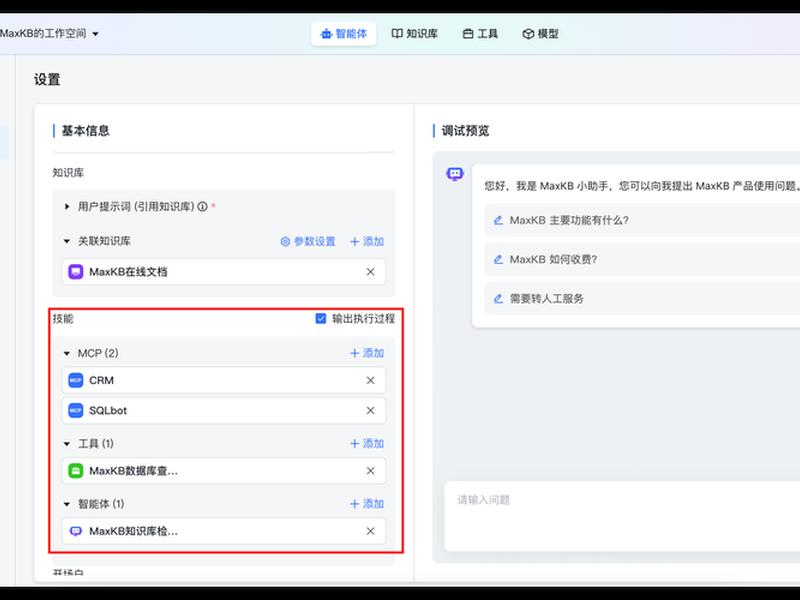Remove the MaxKB数据库查 tool
800x600 pixels.
tap(370, 470)
